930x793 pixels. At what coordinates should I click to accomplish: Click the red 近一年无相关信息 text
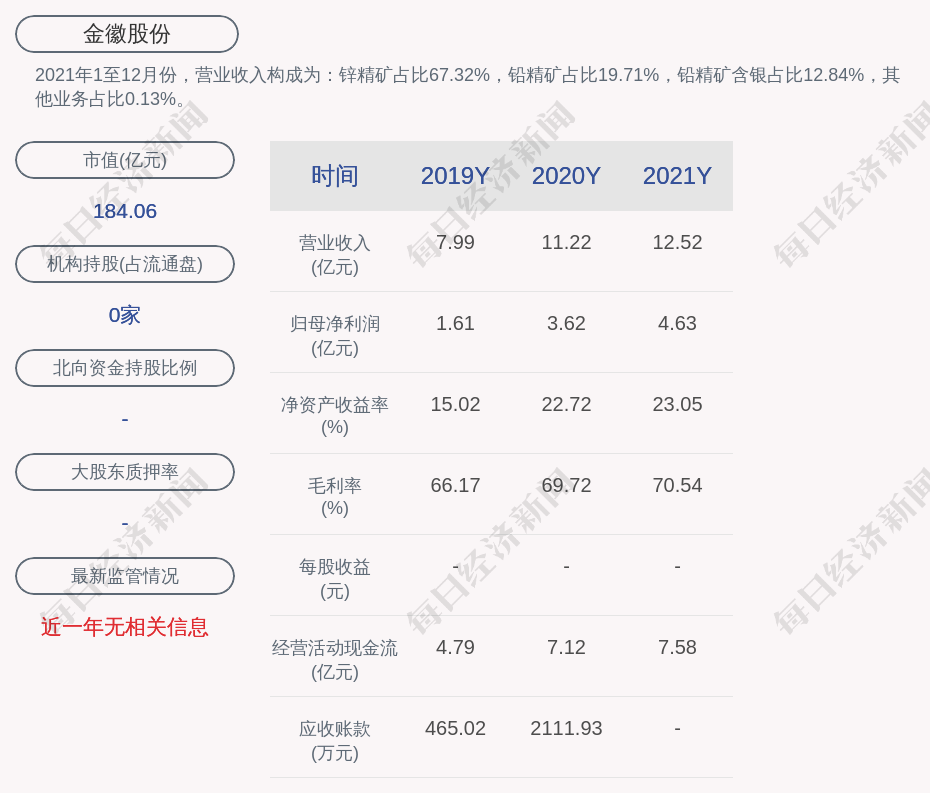tap(125, 627)
